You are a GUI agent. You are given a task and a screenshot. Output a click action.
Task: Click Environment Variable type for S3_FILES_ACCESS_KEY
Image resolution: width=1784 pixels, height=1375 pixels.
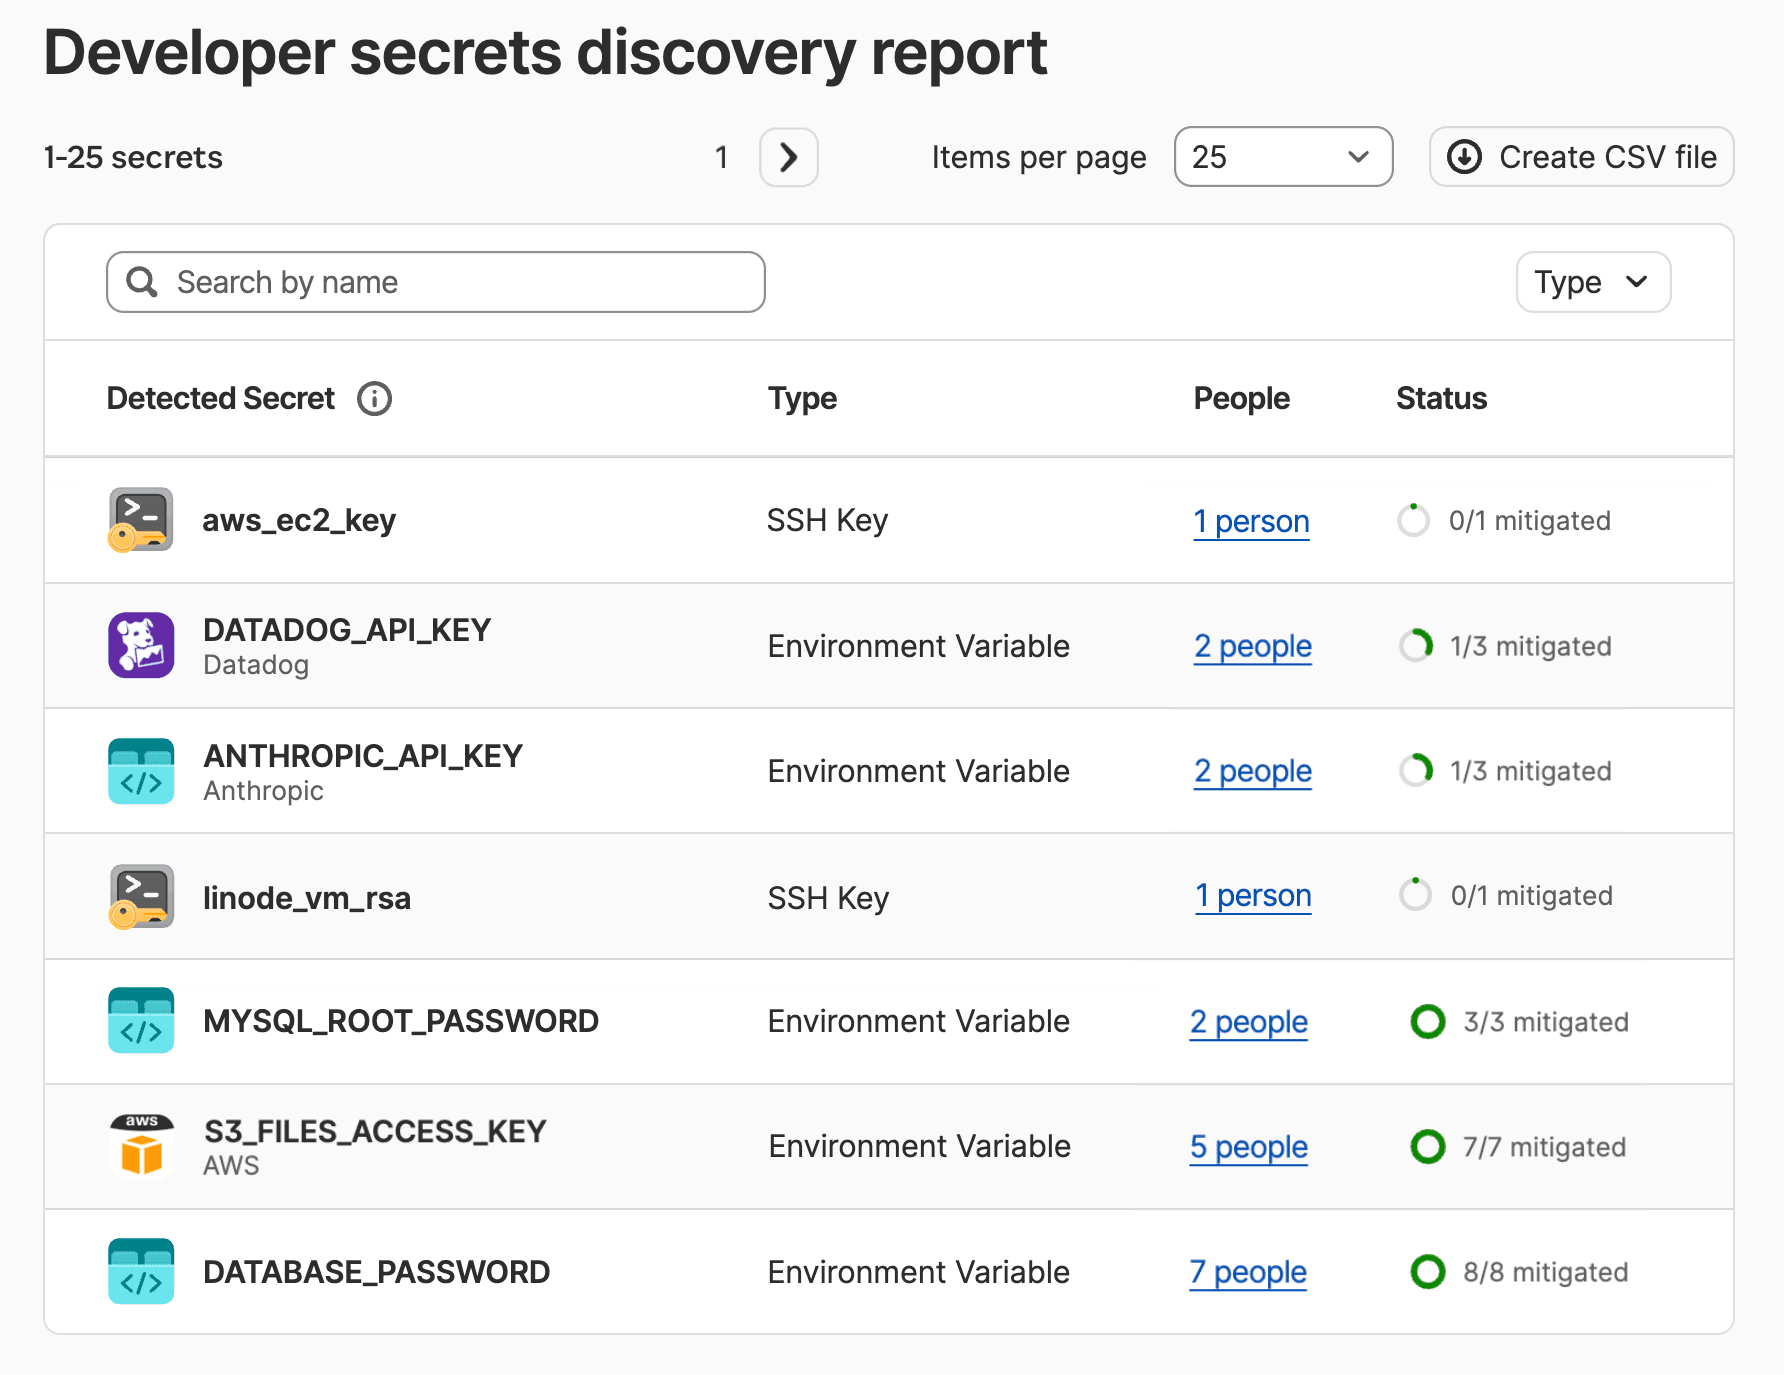tap(919, 1146)
